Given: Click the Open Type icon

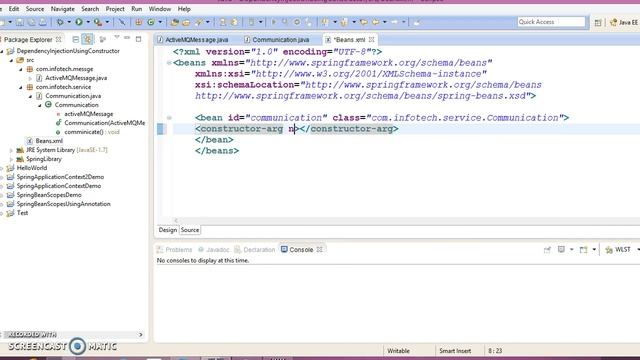Looking at the screenshot, I should pos(175,22).
